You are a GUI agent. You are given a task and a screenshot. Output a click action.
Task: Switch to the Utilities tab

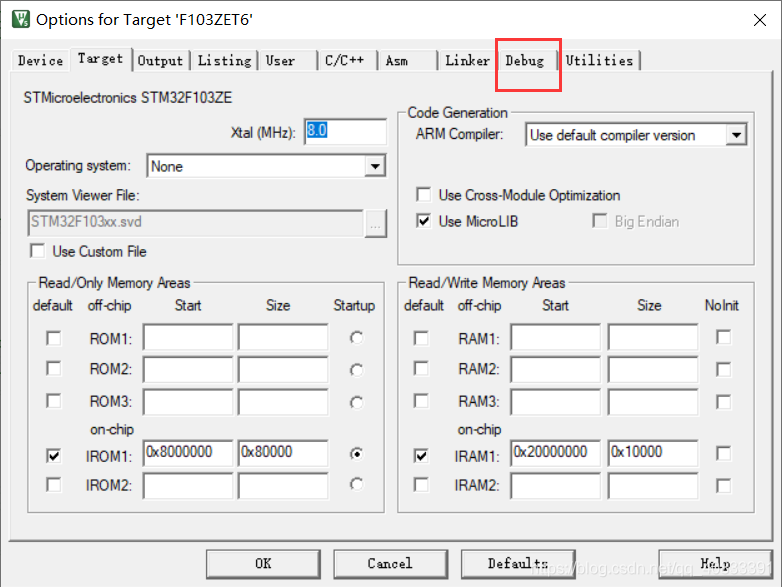[x=599, y=61]
